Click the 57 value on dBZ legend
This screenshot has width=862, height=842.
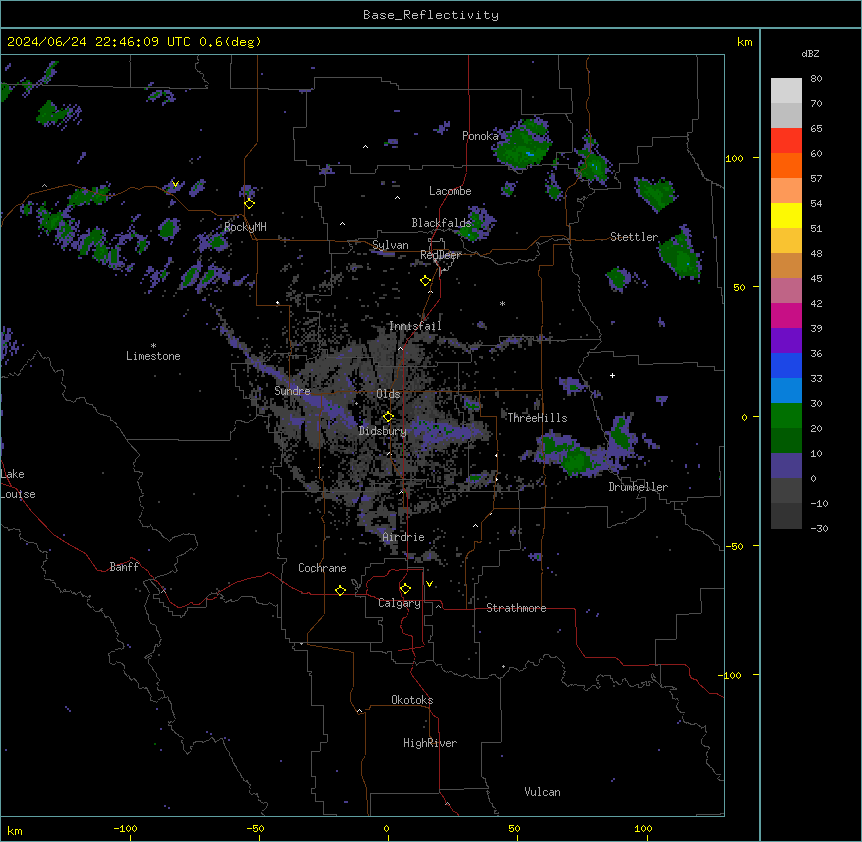pyautogui.click(x=816, y=179)
